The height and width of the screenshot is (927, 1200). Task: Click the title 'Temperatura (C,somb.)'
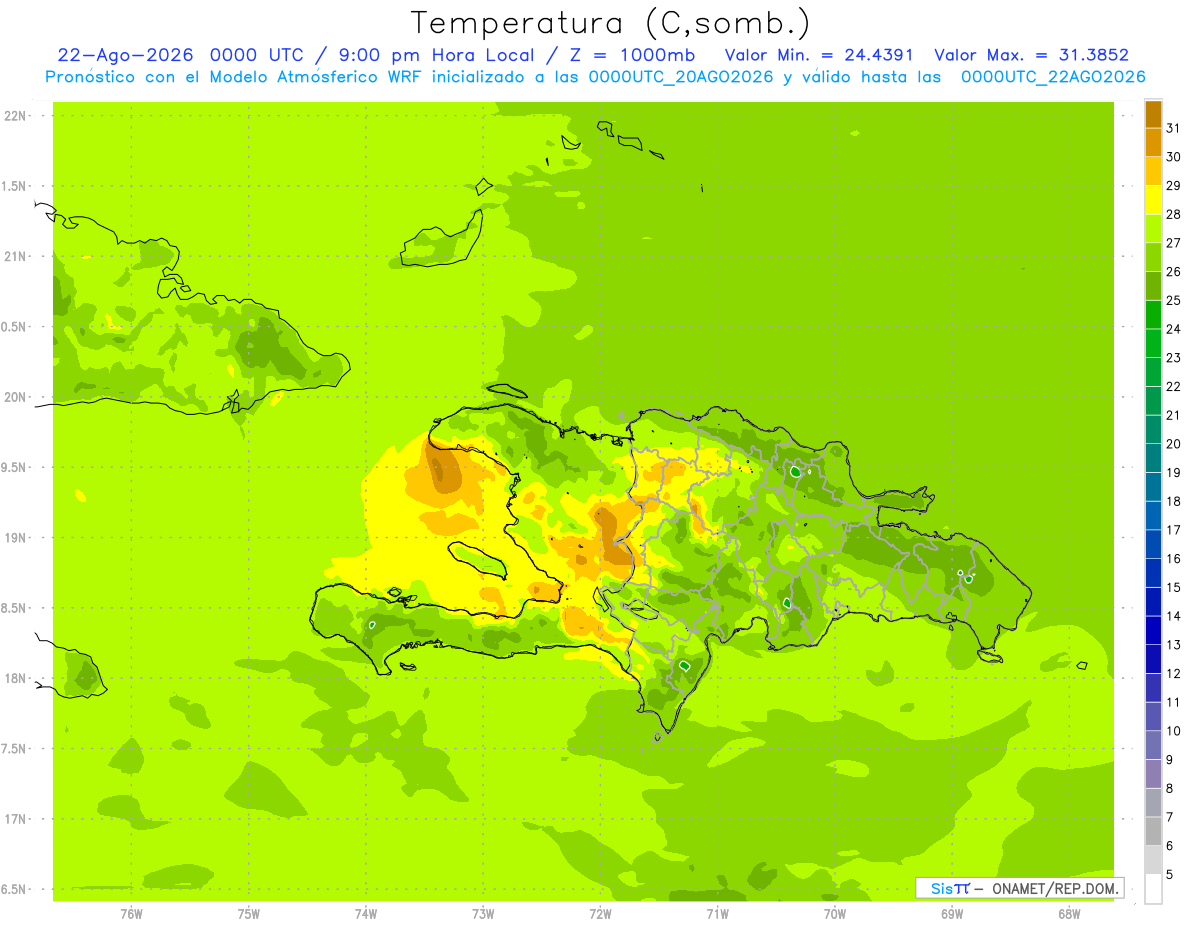click(x=611, y=22)
